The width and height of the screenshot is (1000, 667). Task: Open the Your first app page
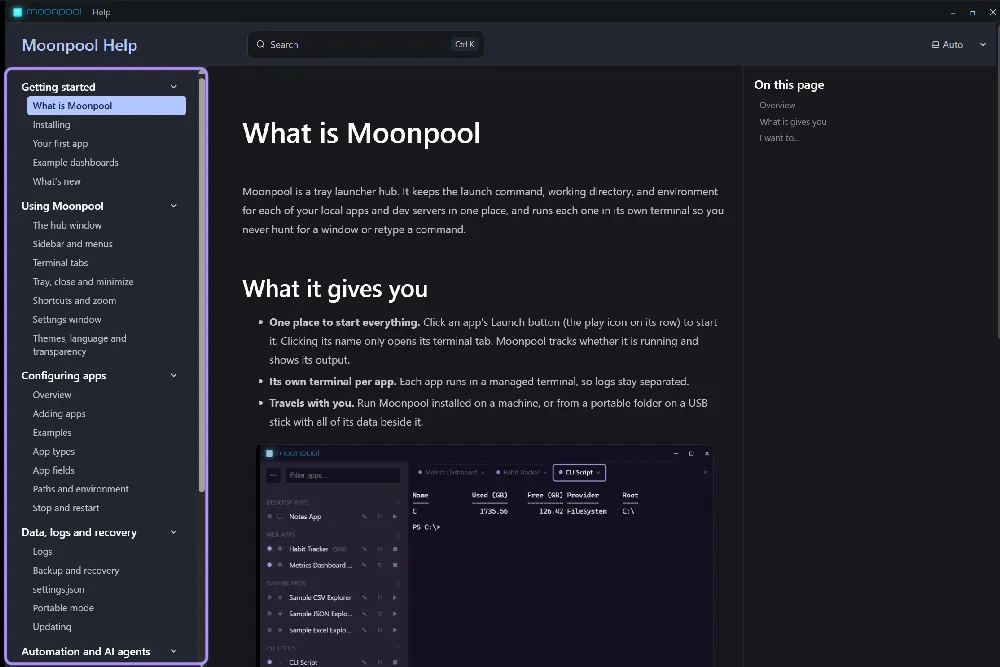(61, 143)
